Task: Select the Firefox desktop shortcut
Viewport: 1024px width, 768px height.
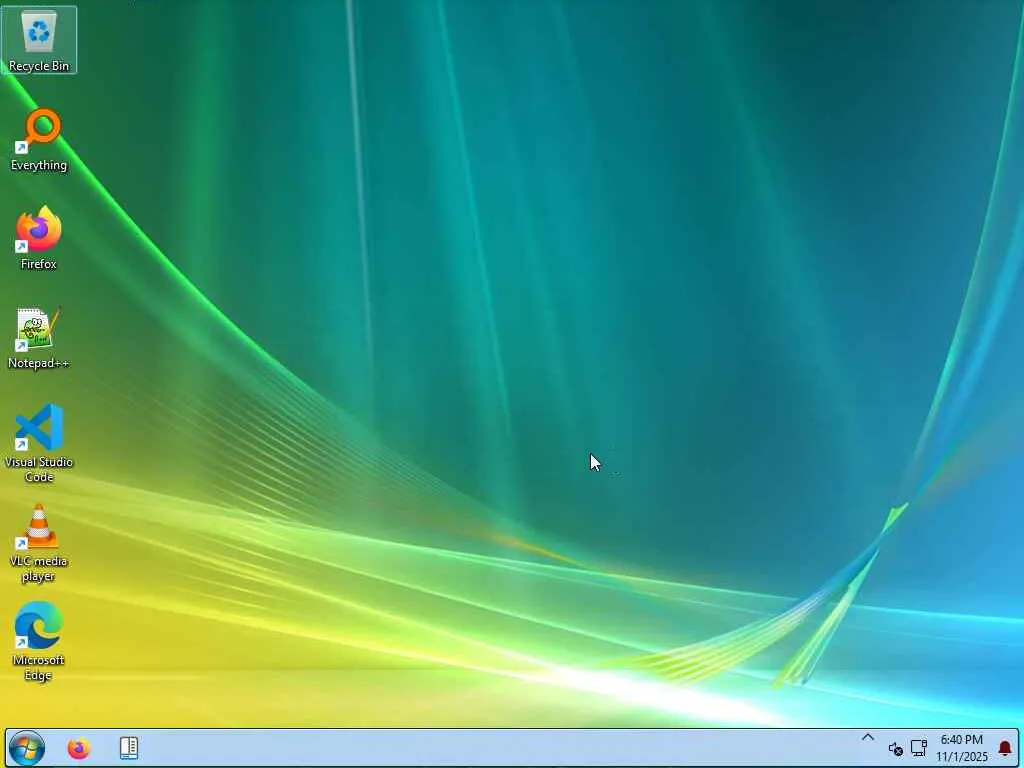Action: click(x=39, y=238)
